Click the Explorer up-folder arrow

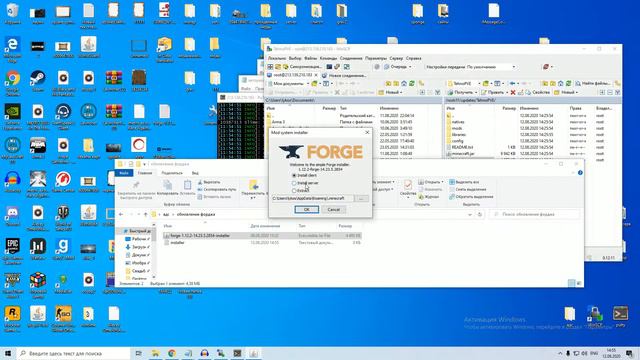coord(145,214)
